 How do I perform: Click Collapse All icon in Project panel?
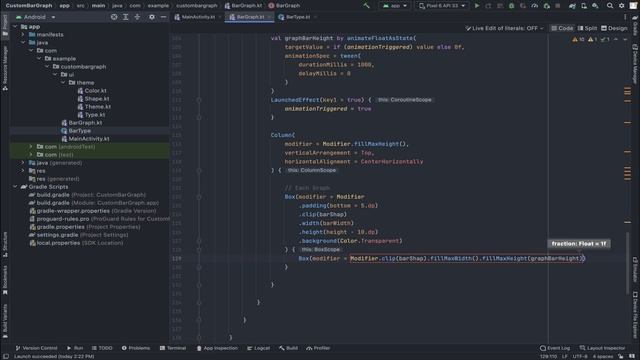coord(138,17)
